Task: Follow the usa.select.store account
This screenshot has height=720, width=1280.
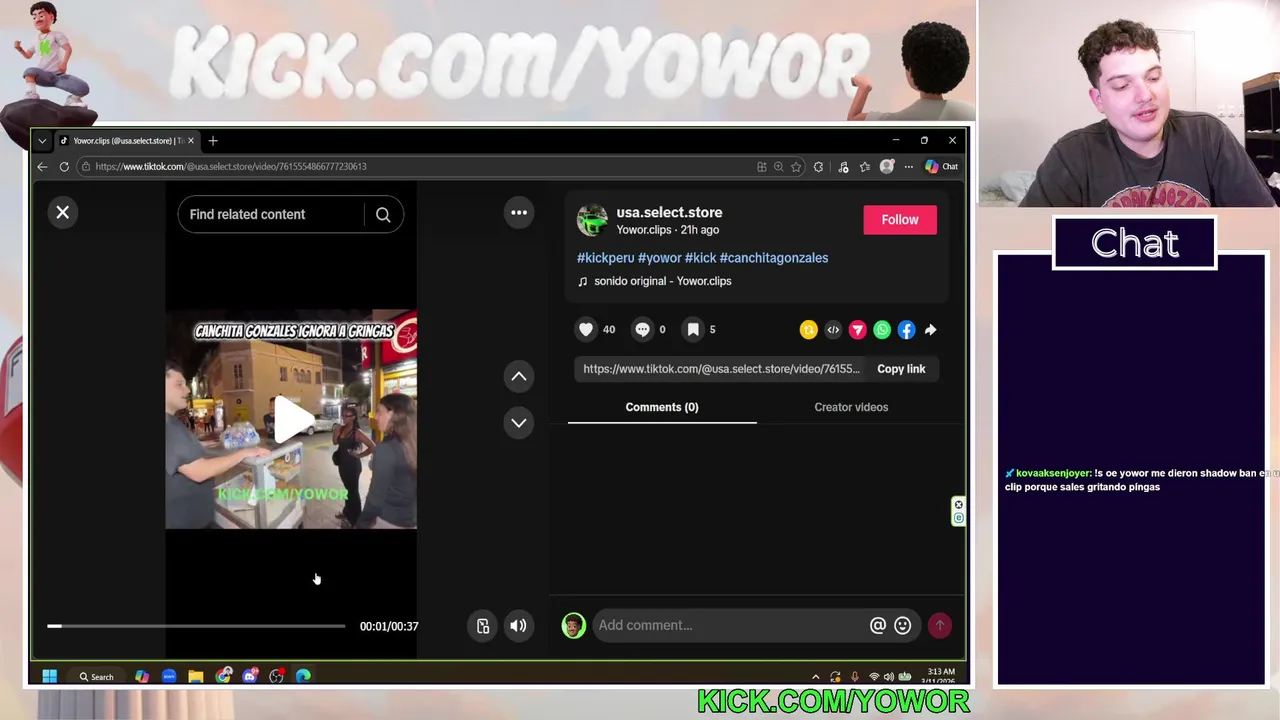Action: (900, 220)
